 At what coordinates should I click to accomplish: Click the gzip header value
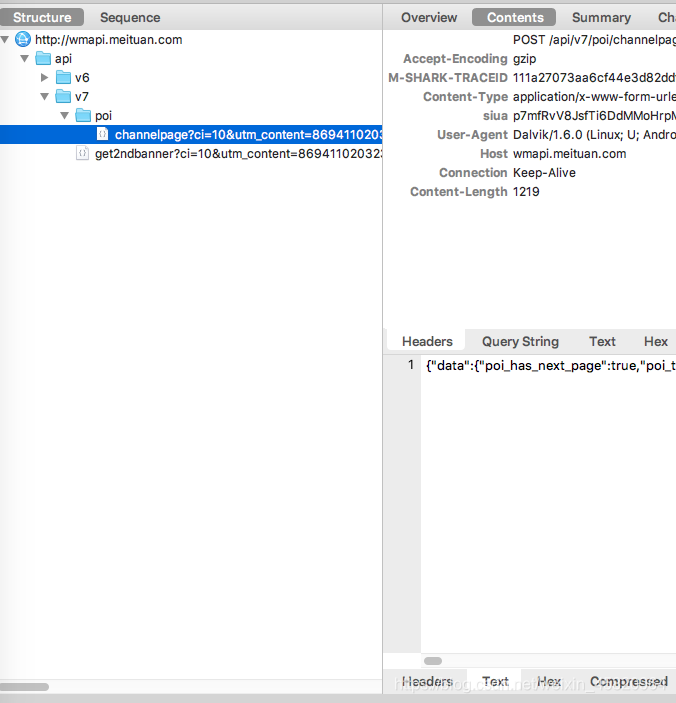pyautogui.click(x=524, y=59)
